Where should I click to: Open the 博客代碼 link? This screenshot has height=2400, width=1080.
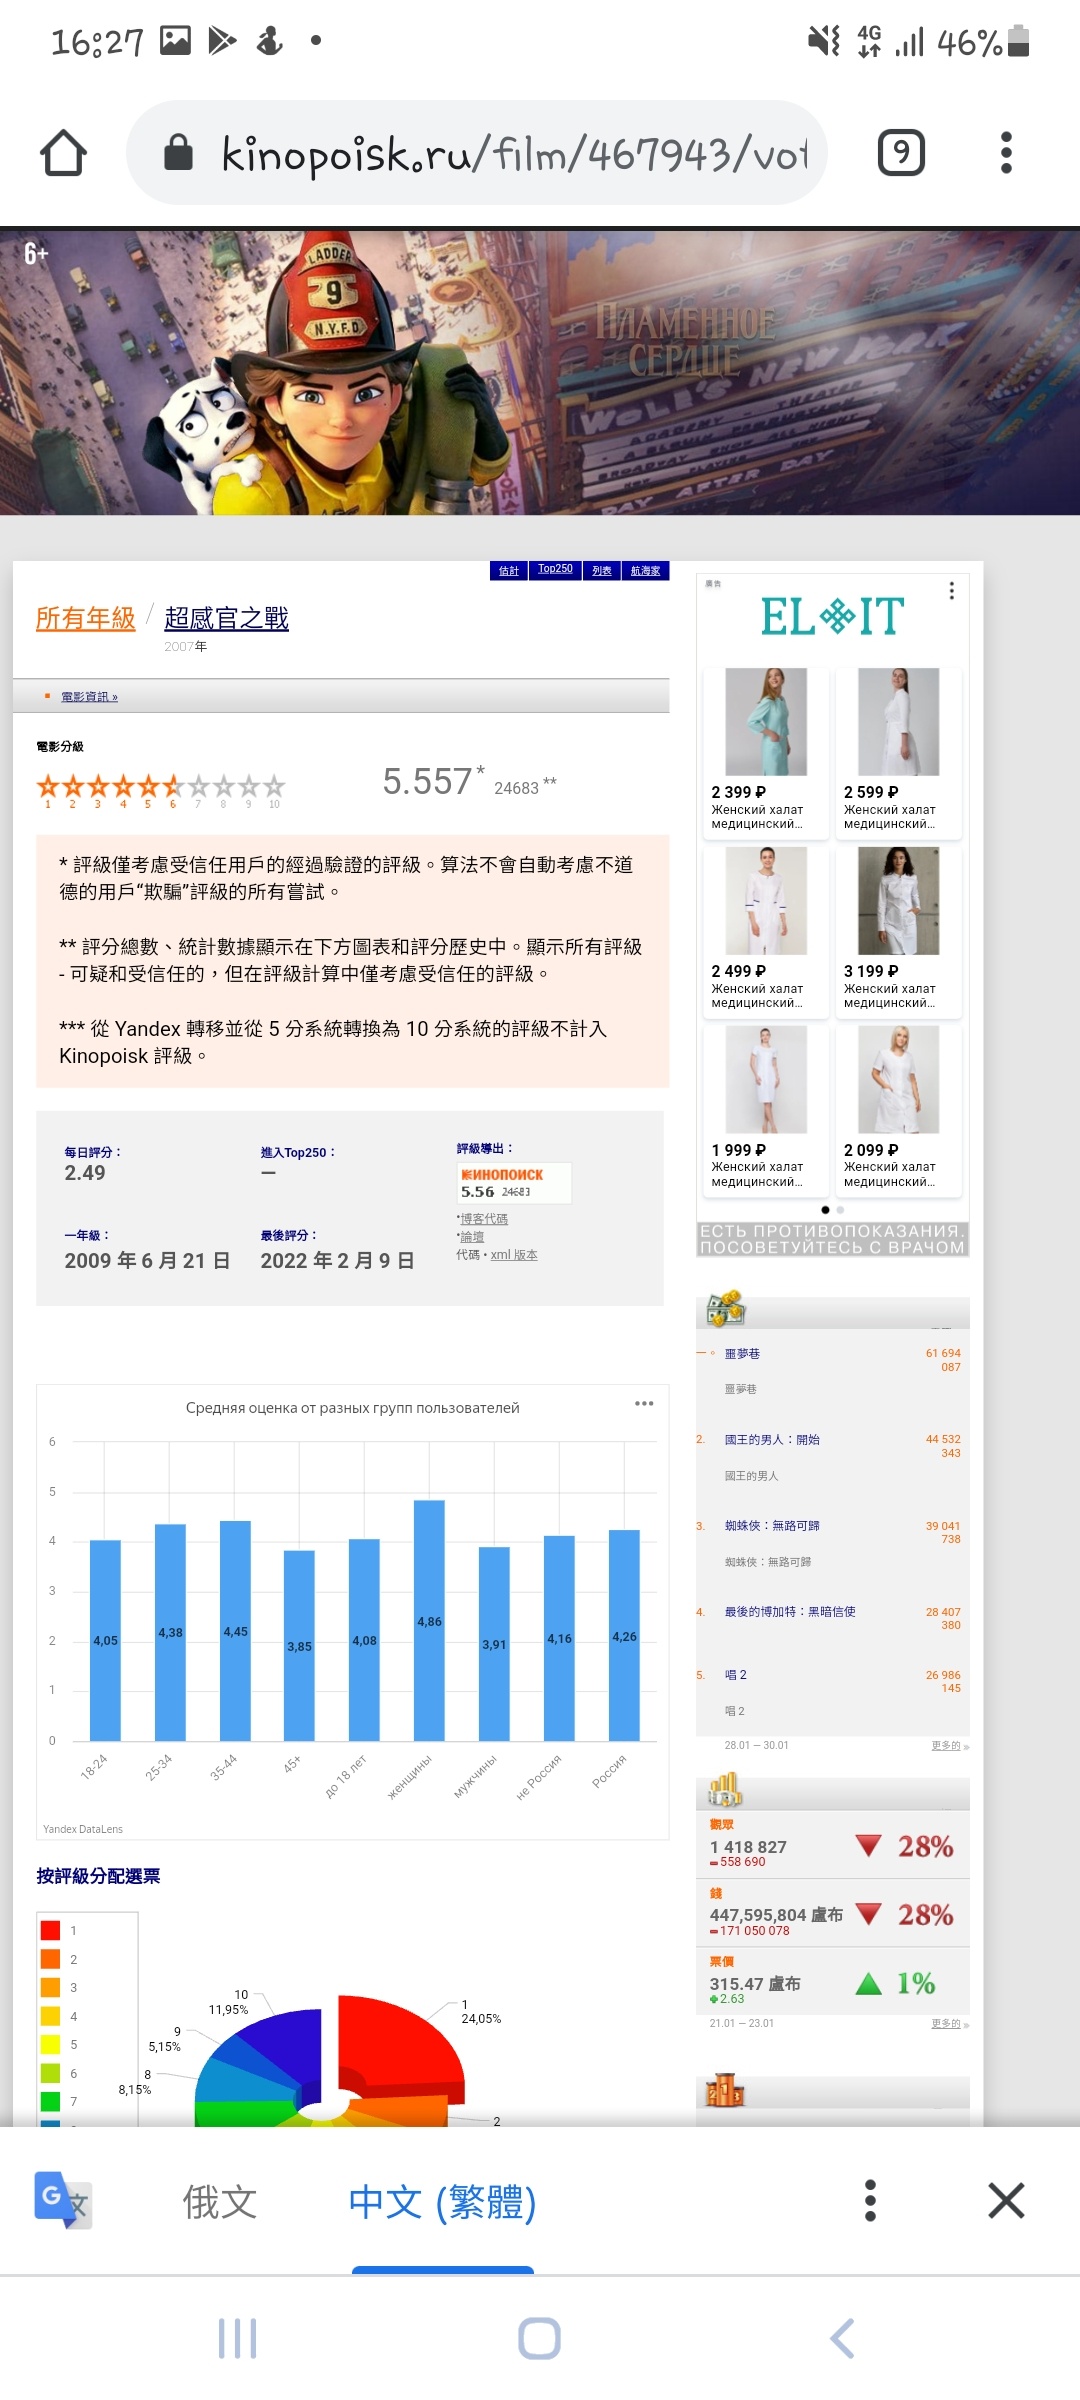[x=484, y=1219]
